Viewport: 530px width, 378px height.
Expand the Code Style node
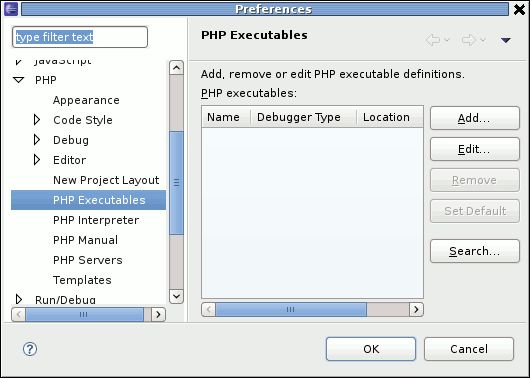pos(37,120)
